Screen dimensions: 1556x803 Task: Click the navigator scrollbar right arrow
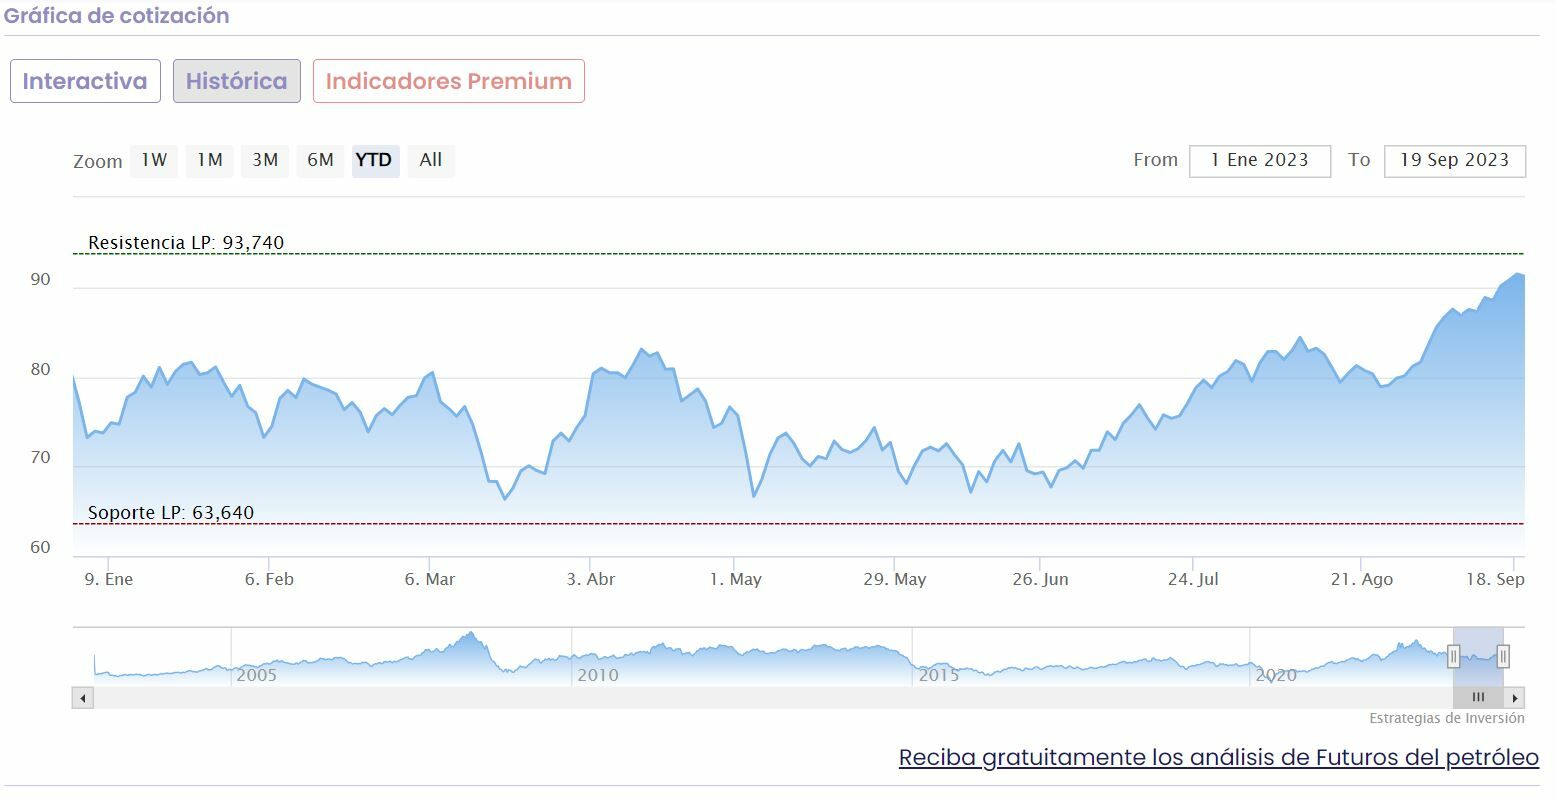click(1516, 698)
